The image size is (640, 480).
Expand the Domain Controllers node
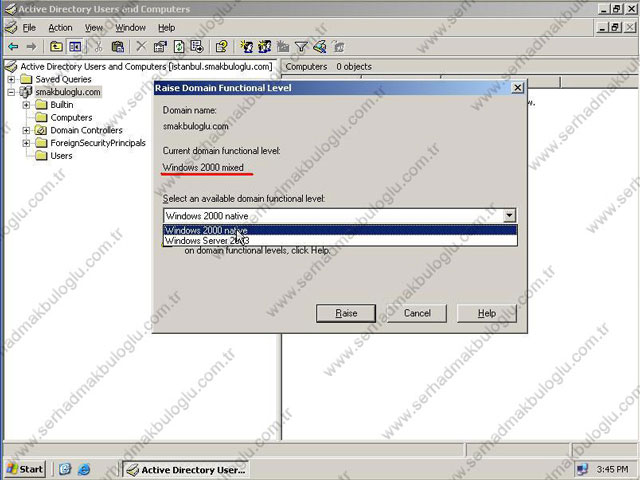pos(26,131)
